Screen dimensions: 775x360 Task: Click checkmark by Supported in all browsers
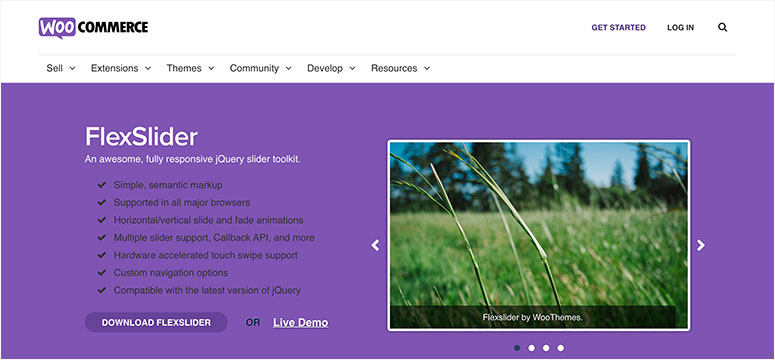coord(102,202)
